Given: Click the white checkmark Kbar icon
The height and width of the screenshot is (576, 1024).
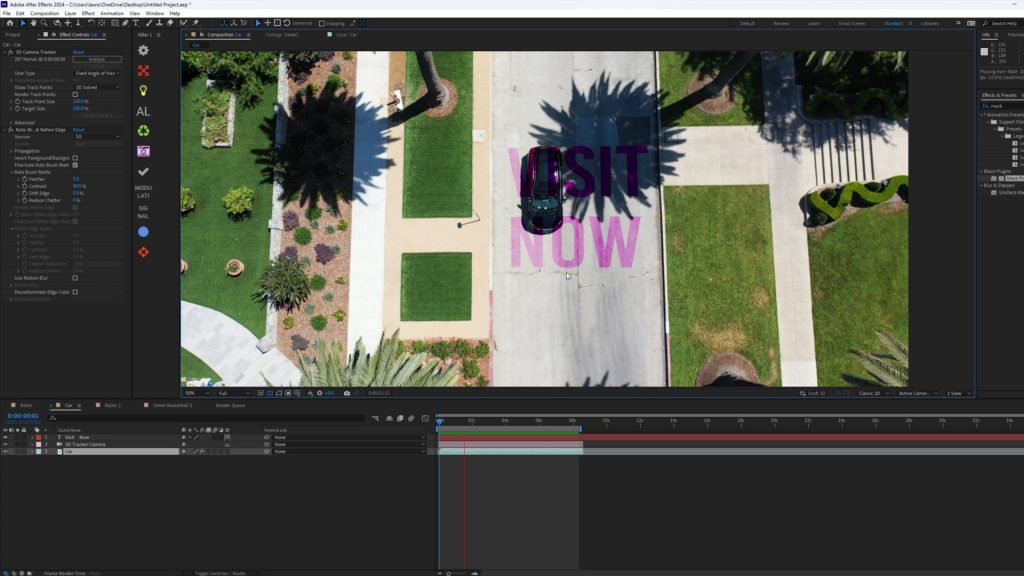Looking at the screenshot, I should (x=143, y=172).
